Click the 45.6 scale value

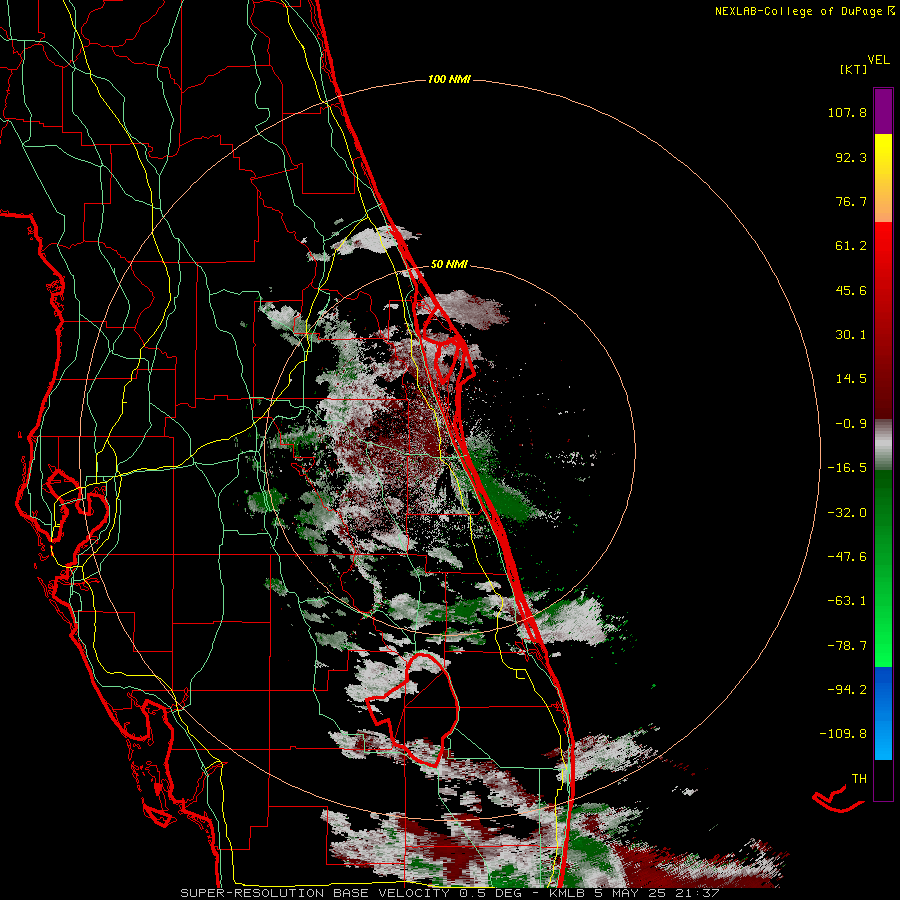tap(851, 290)
